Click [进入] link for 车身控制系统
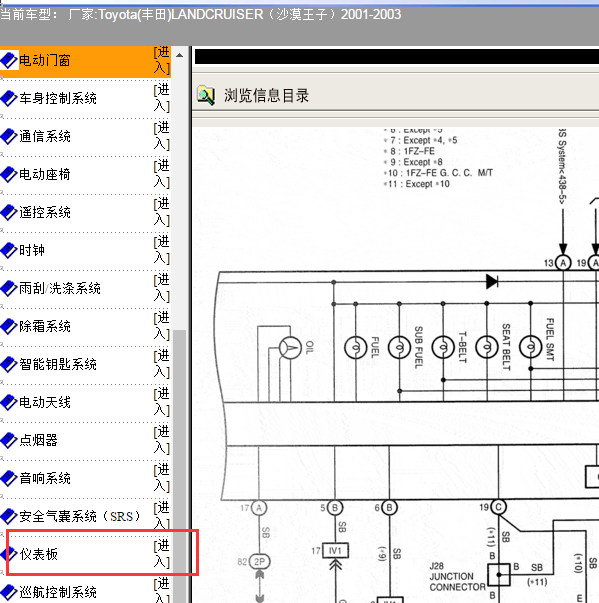 point(161,98)
